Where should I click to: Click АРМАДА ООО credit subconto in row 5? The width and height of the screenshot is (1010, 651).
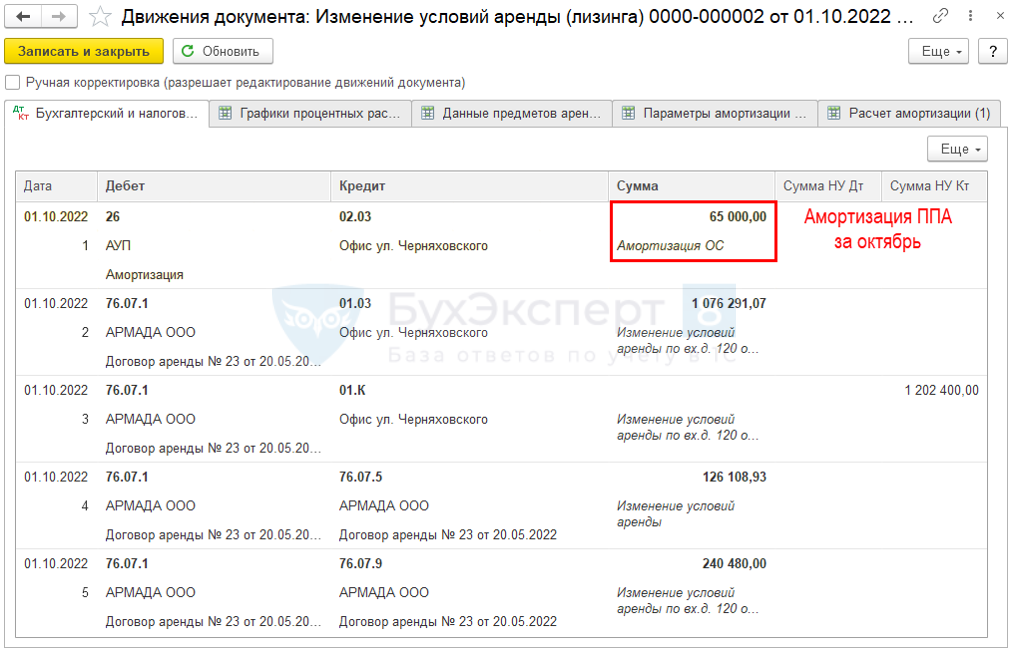pyautogui.click(x=384, y=592)
